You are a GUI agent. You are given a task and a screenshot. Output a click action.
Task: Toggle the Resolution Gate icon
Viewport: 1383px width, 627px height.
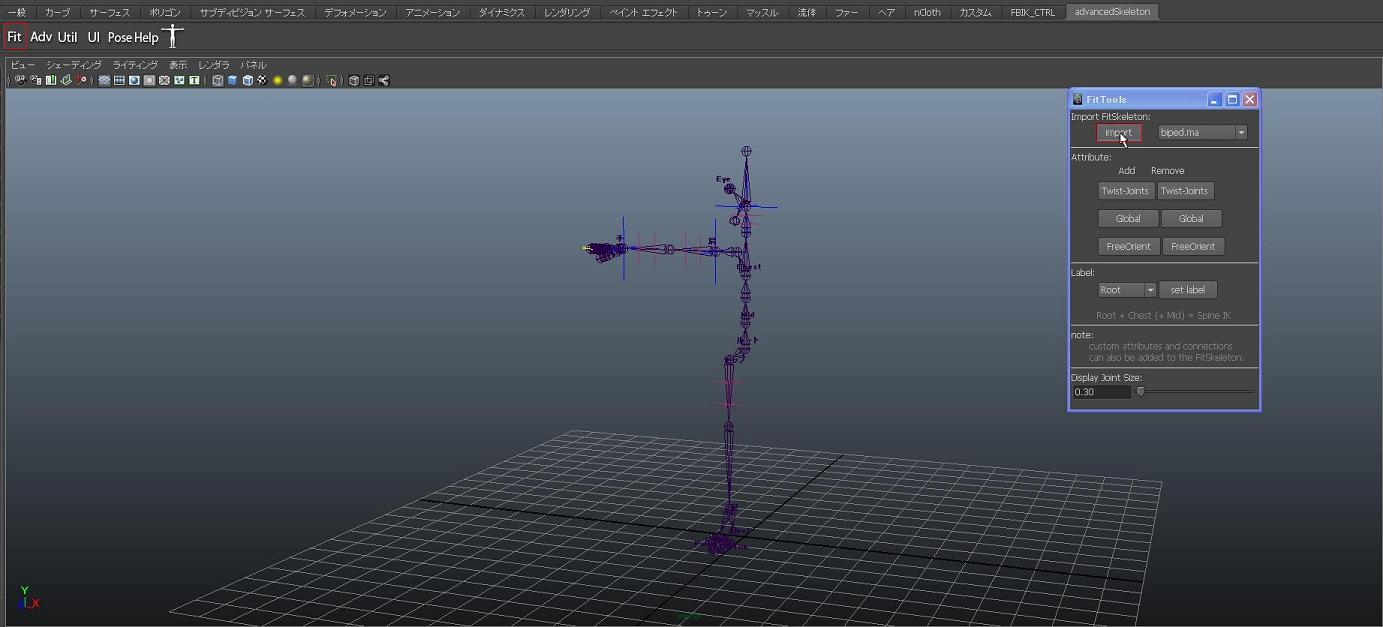click(134, 80)
